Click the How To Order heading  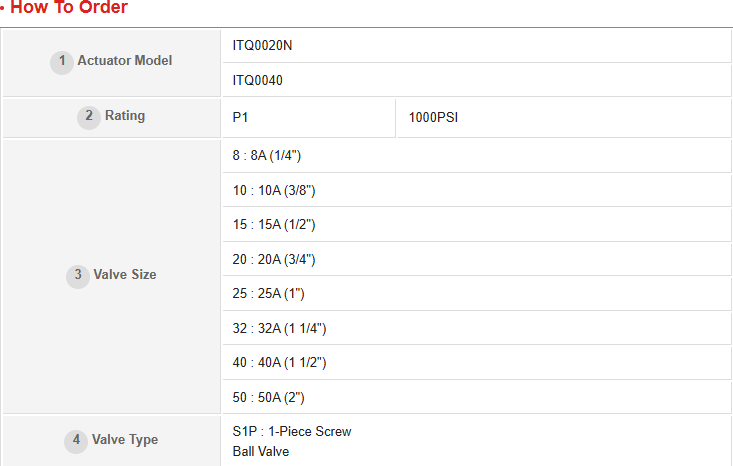coord(69,8)
